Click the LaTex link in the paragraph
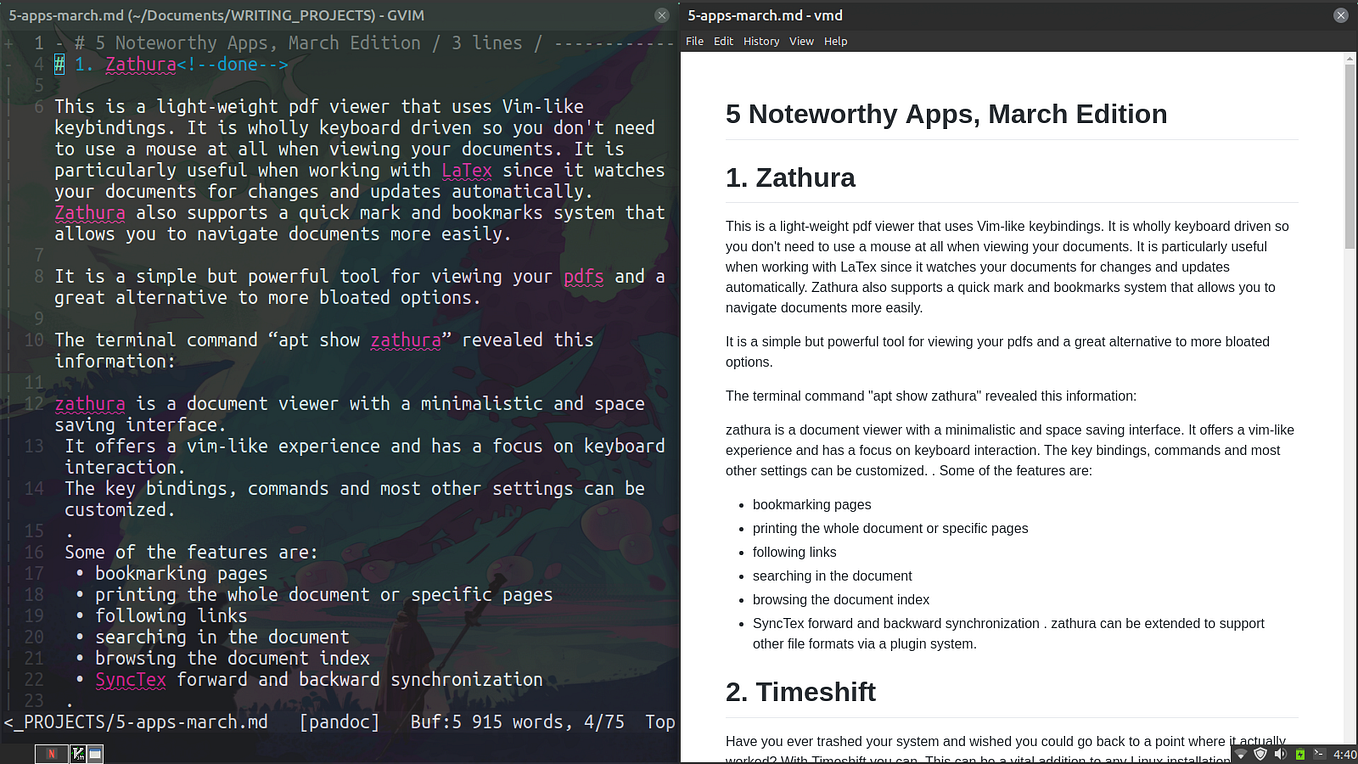 [466, 170]
